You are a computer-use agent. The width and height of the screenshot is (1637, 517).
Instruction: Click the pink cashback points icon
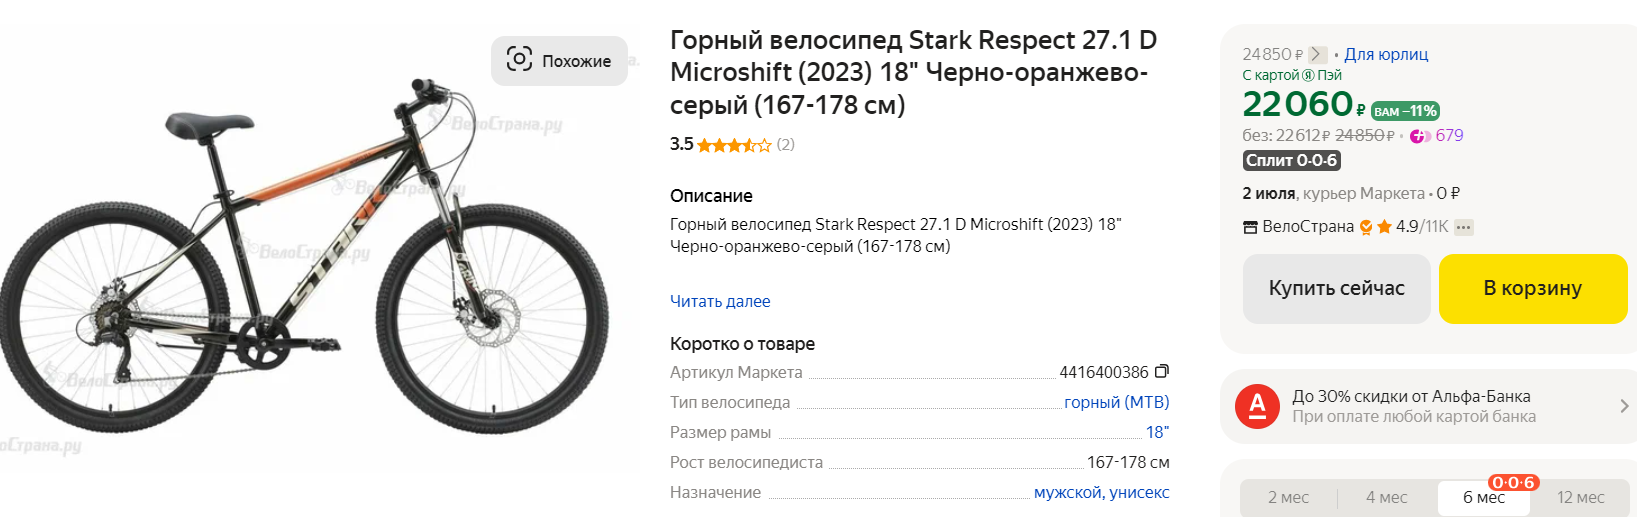click(1420, 136)
